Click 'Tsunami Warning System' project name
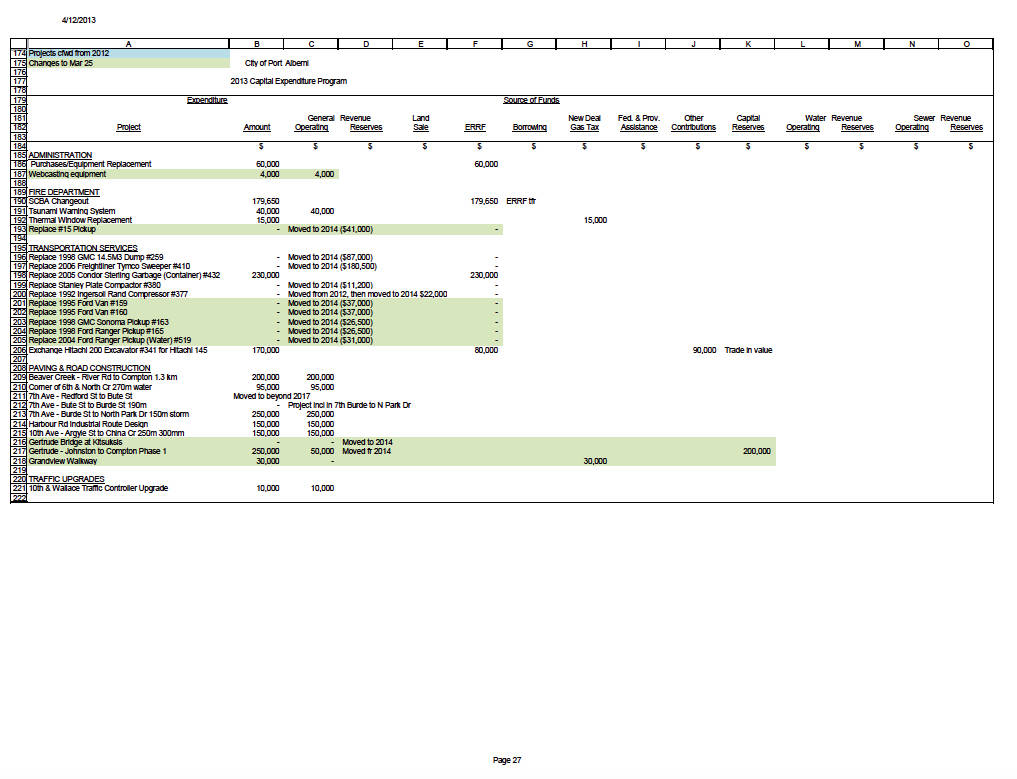This screenshot has width=1017, height=779. click(x=72, y=211)
